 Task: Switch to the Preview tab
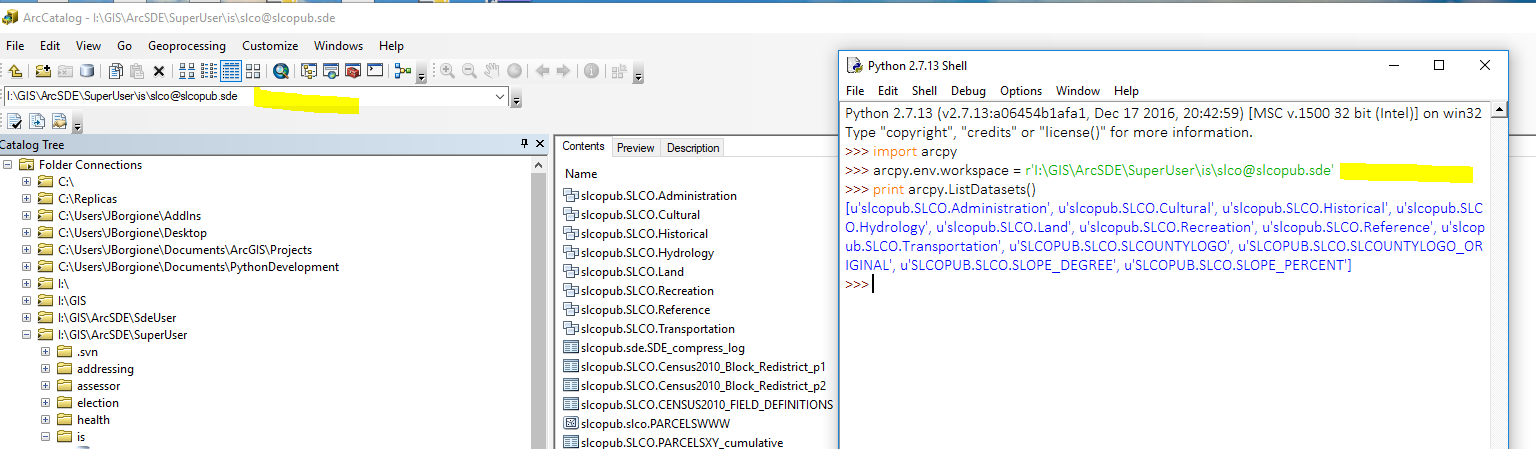(x=635, y=148)
